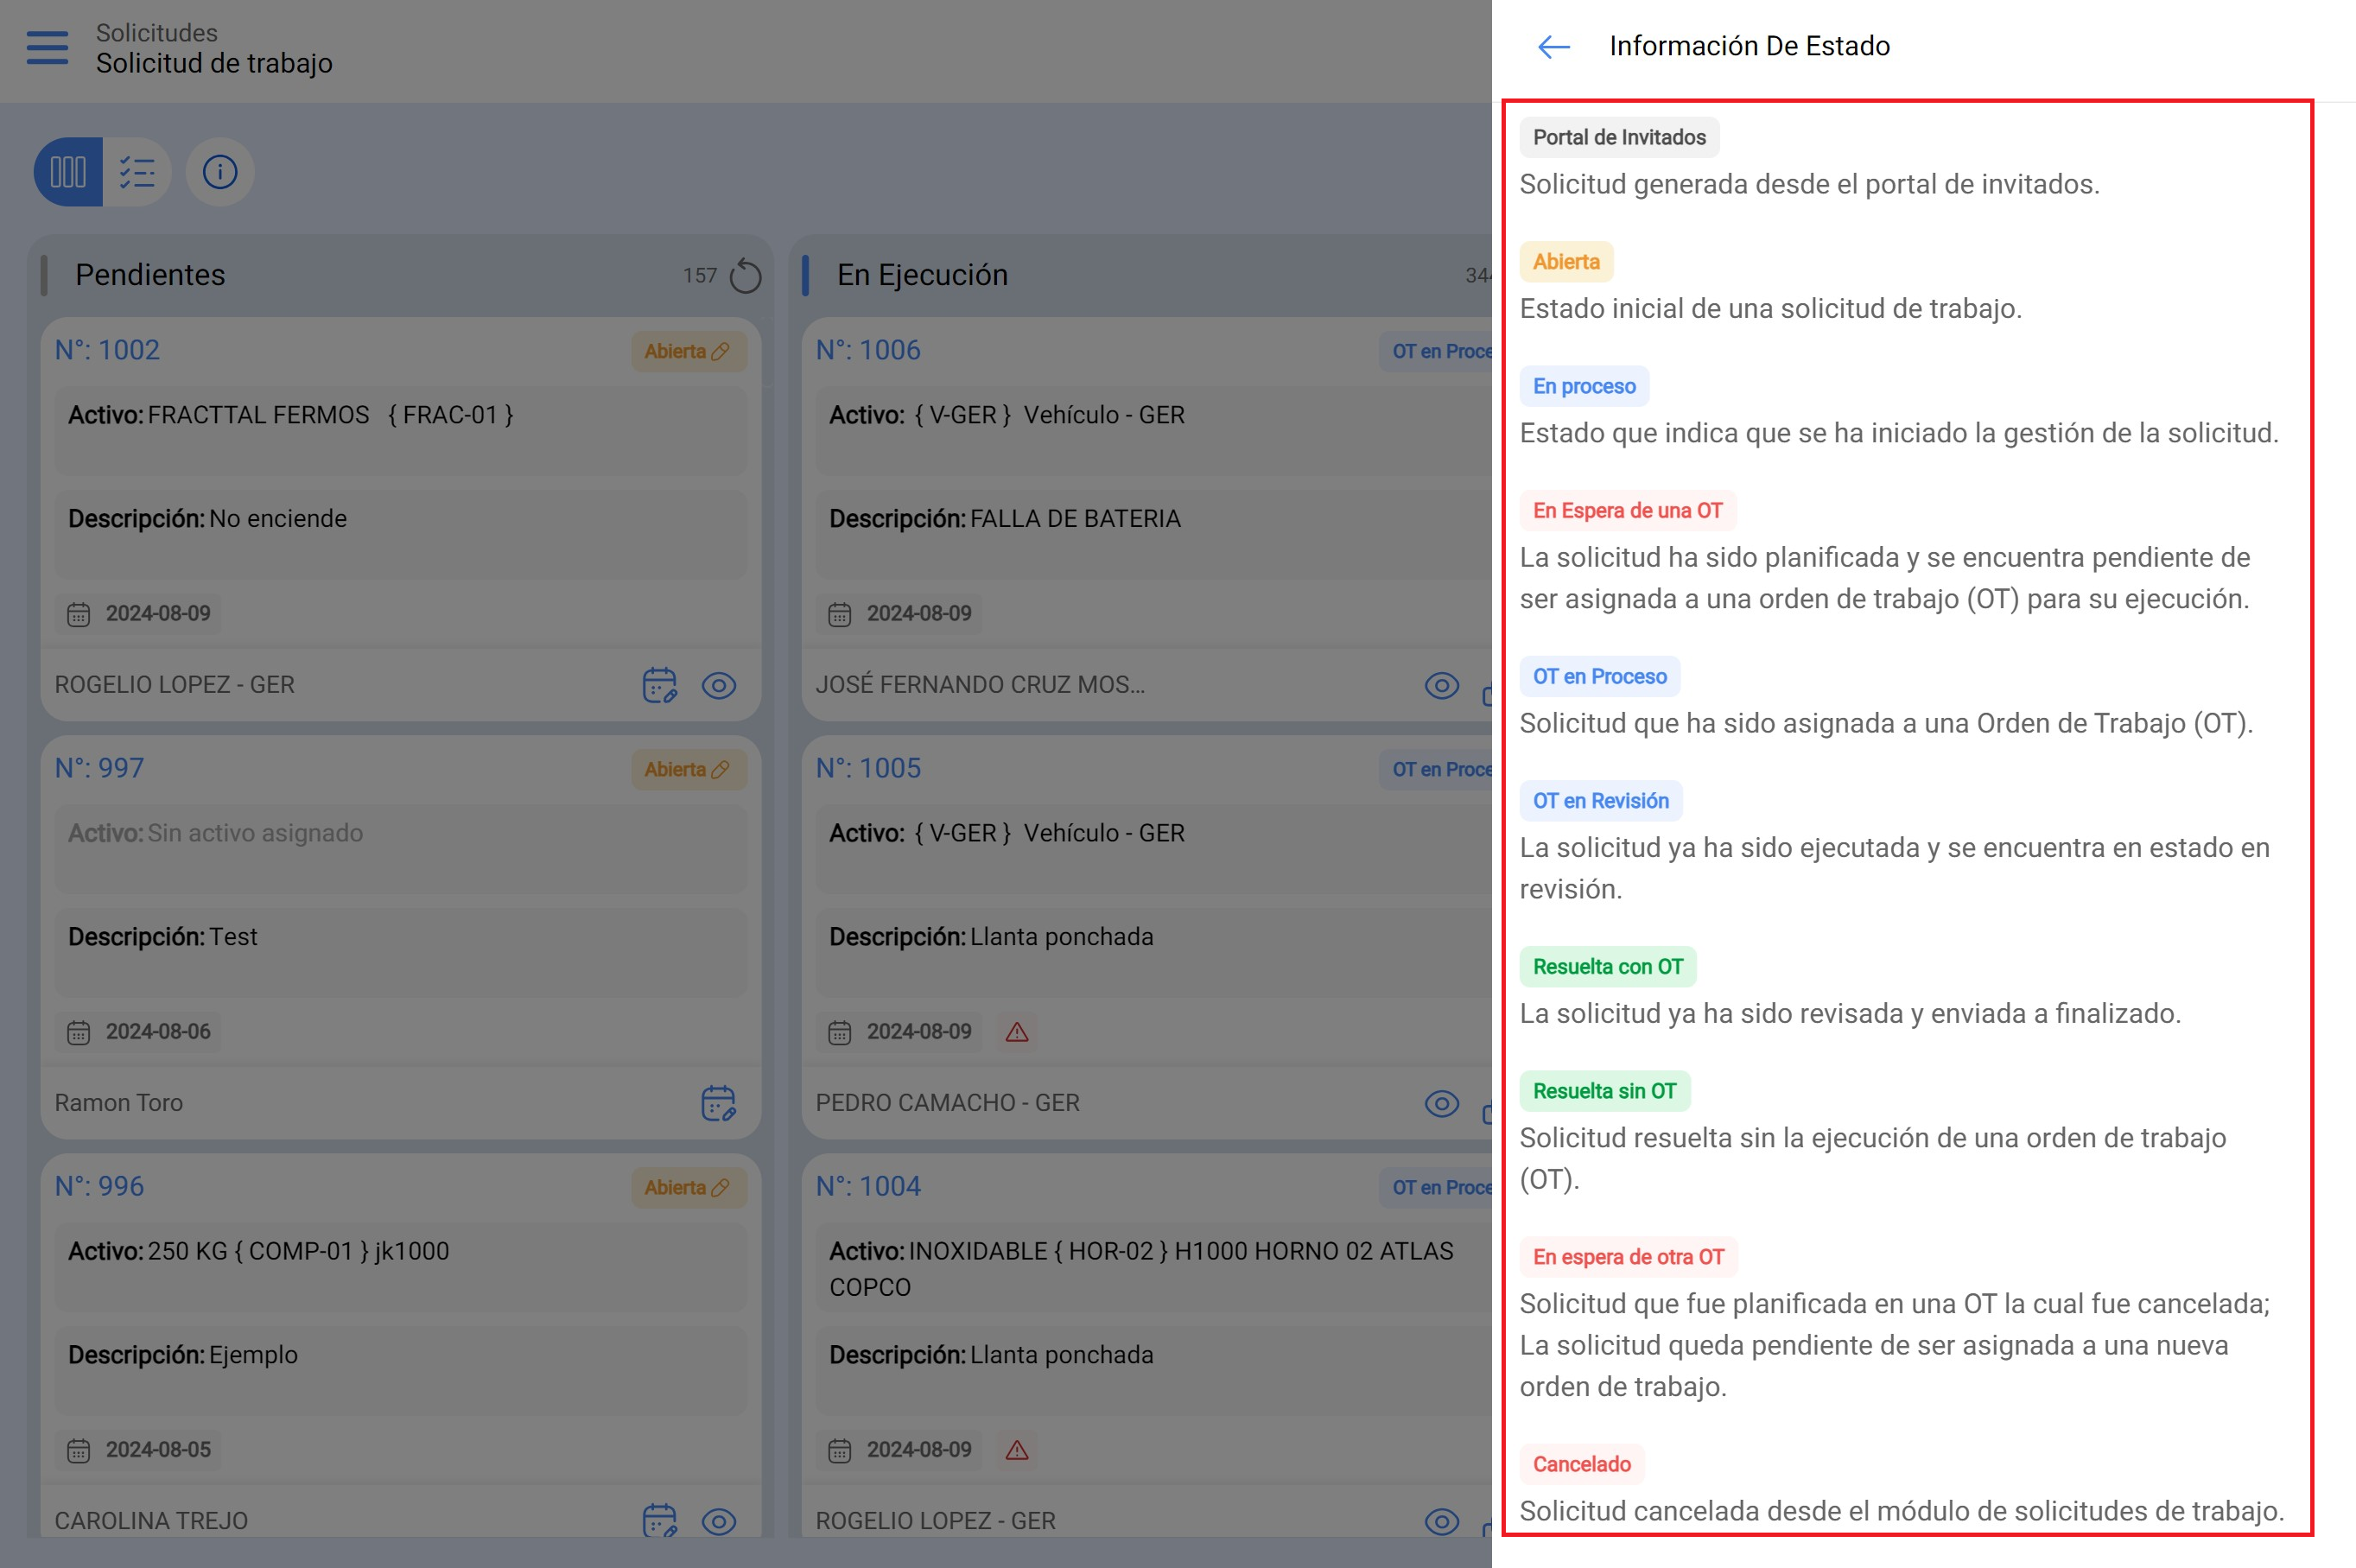Viewport: 2356px width, 1568px height.
Task: View details of request 1006
Action: (x=1442, y=685)
